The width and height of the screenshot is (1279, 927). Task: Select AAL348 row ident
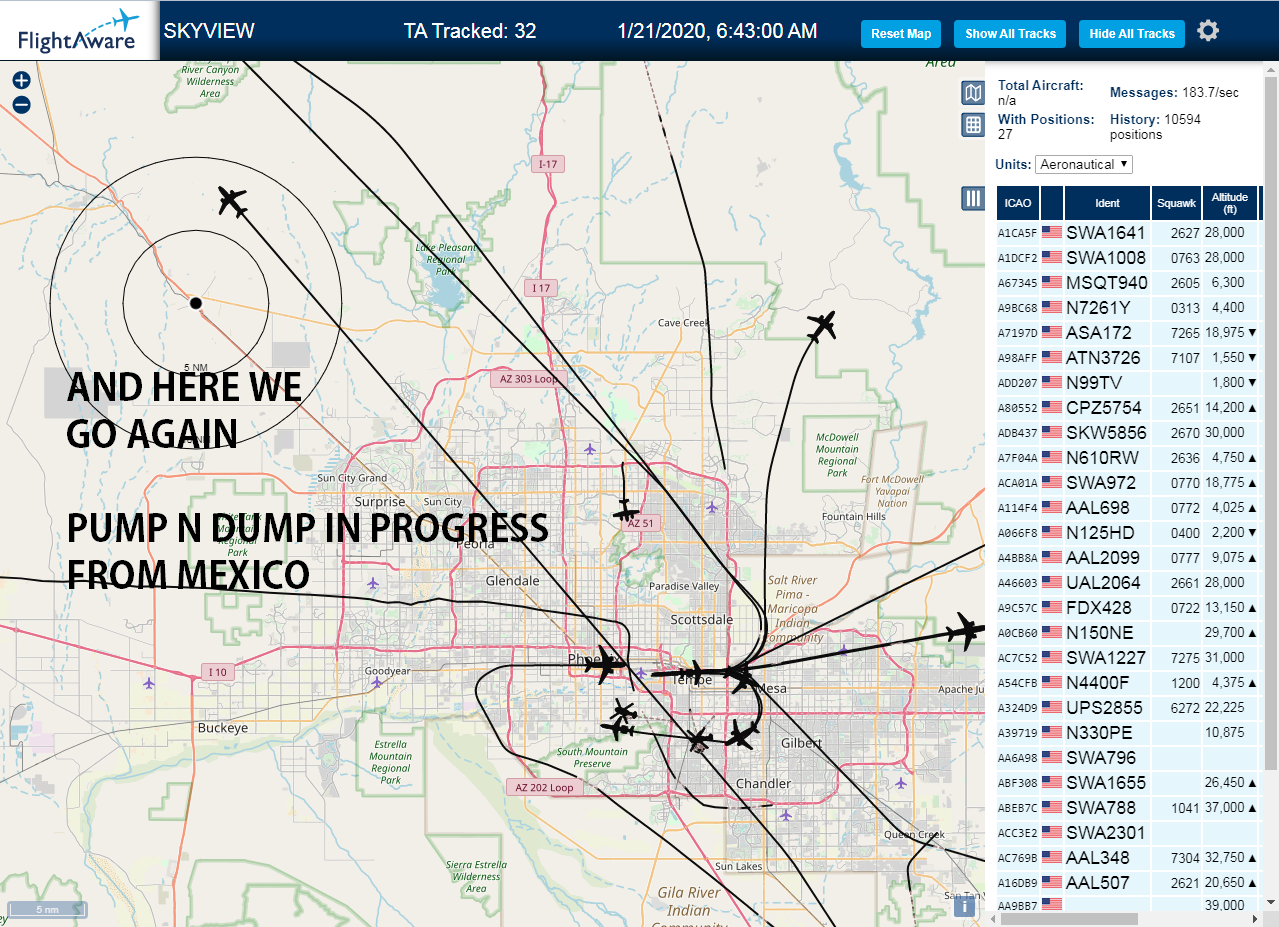tap(1098, 857)
